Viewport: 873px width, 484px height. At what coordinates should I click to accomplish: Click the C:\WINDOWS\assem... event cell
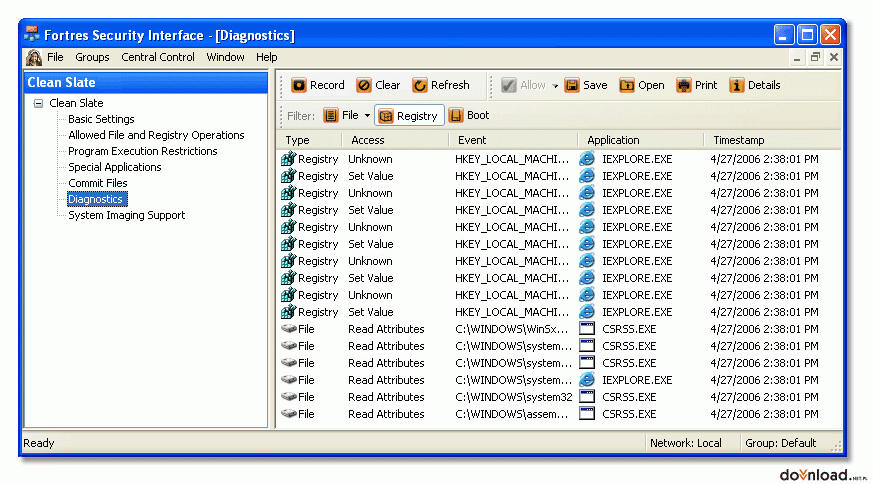511,414
